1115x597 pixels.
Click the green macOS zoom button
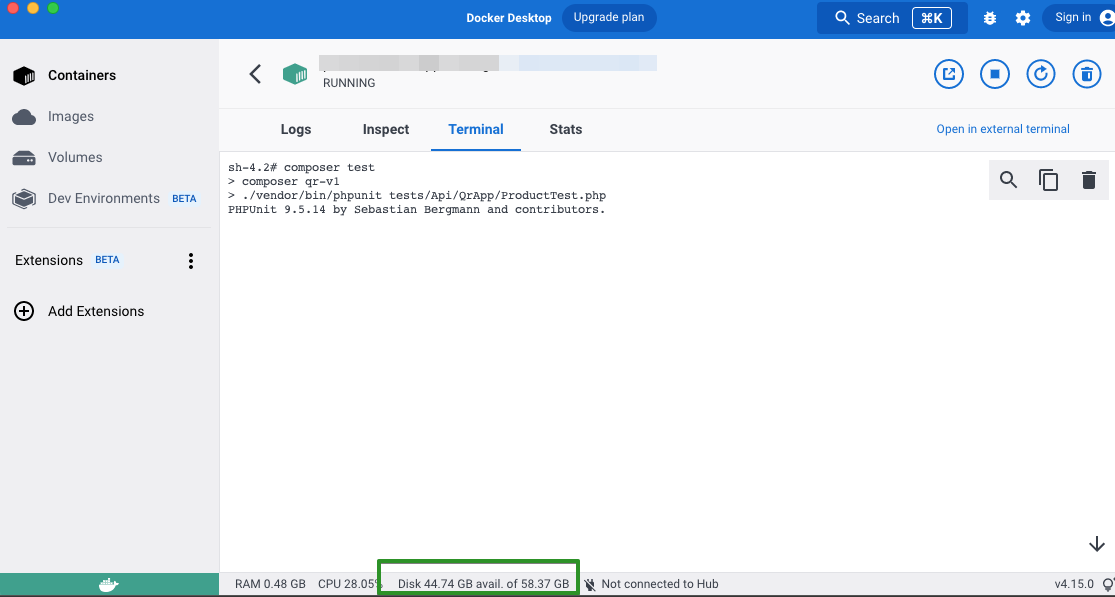(x=53, y=9)
